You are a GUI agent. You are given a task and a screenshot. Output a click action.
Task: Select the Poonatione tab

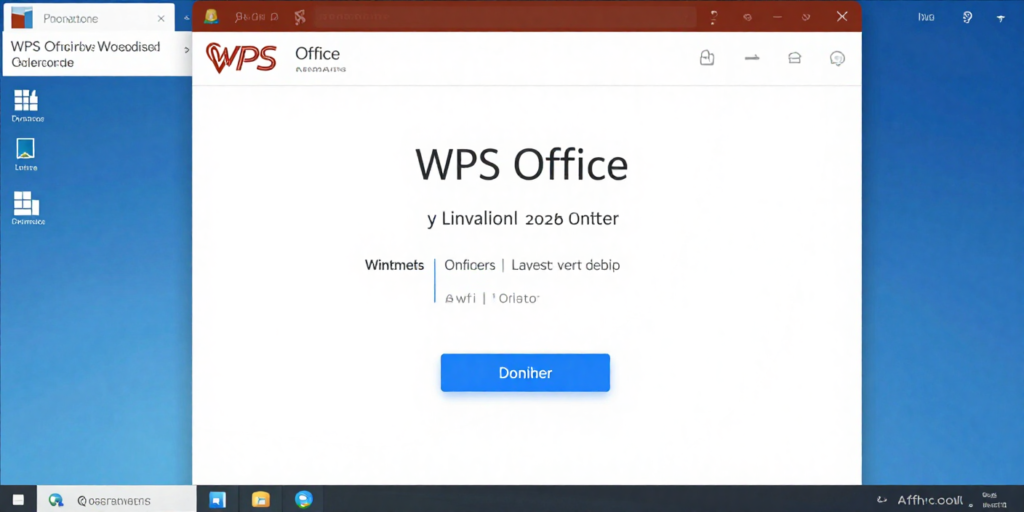(x=89, y=18)
